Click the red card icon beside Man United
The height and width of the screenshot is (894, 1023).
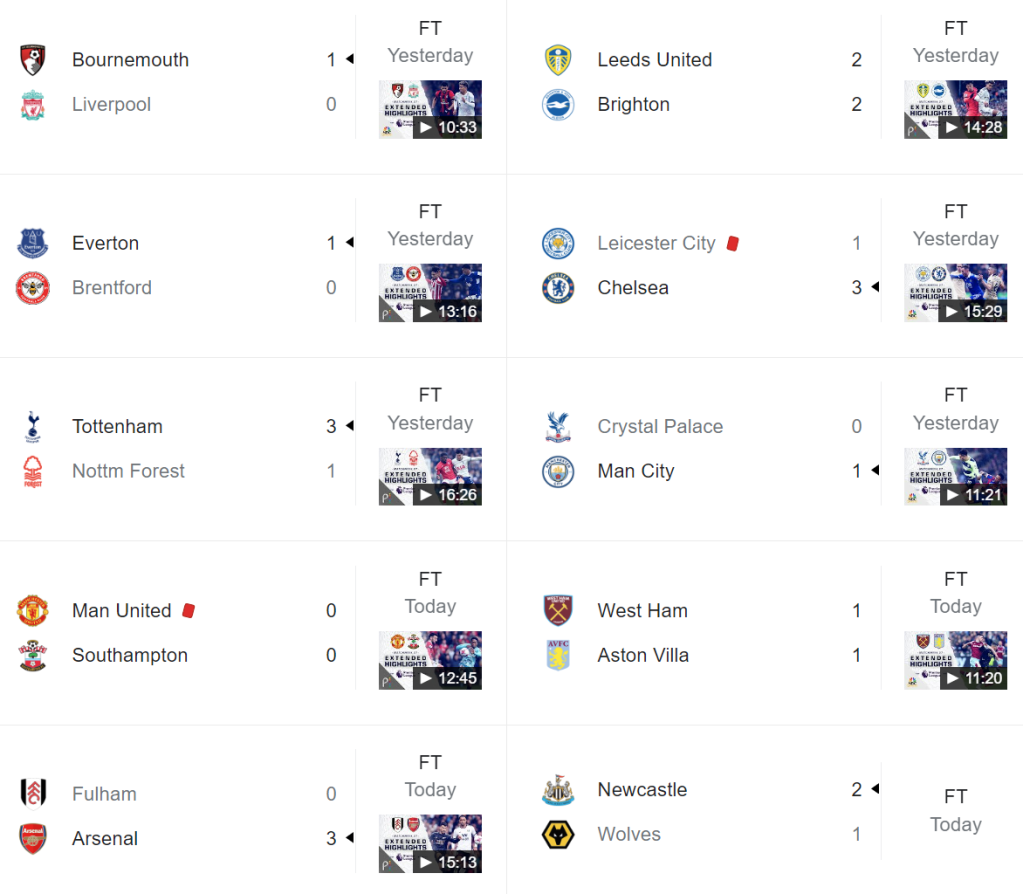click(189, 610)
